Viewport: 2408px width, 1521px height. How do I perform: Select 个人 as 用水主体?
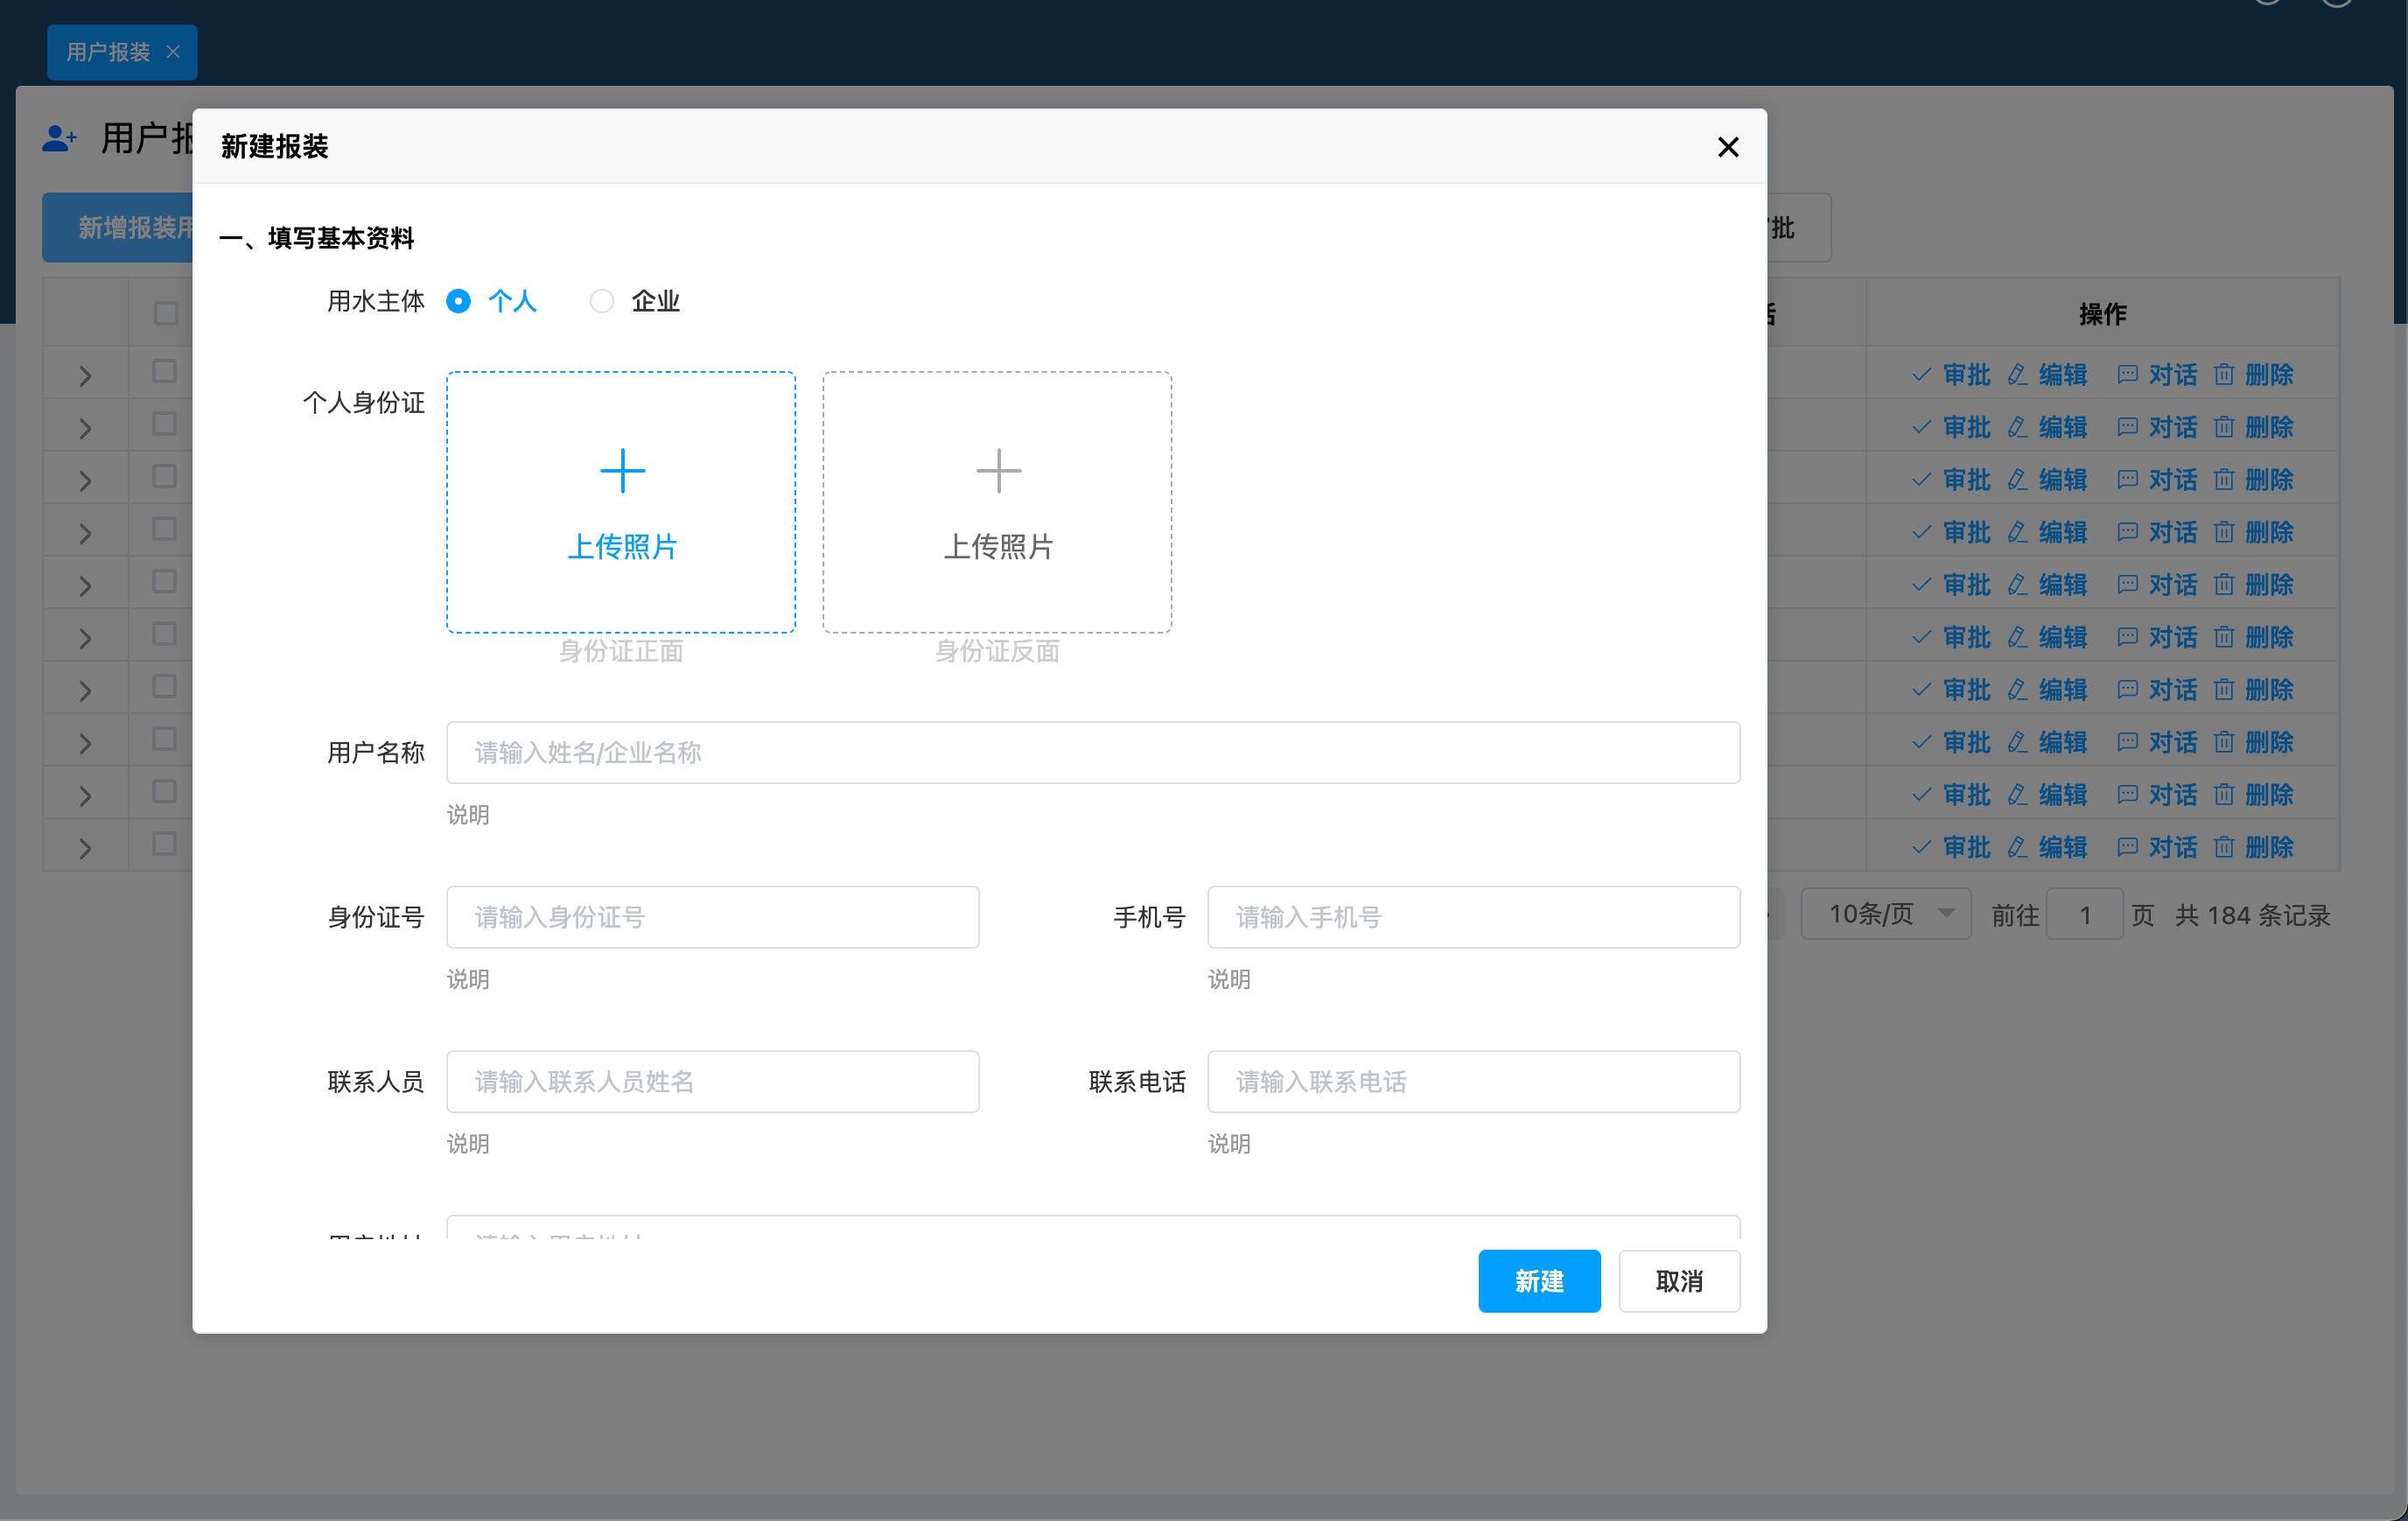458,301
